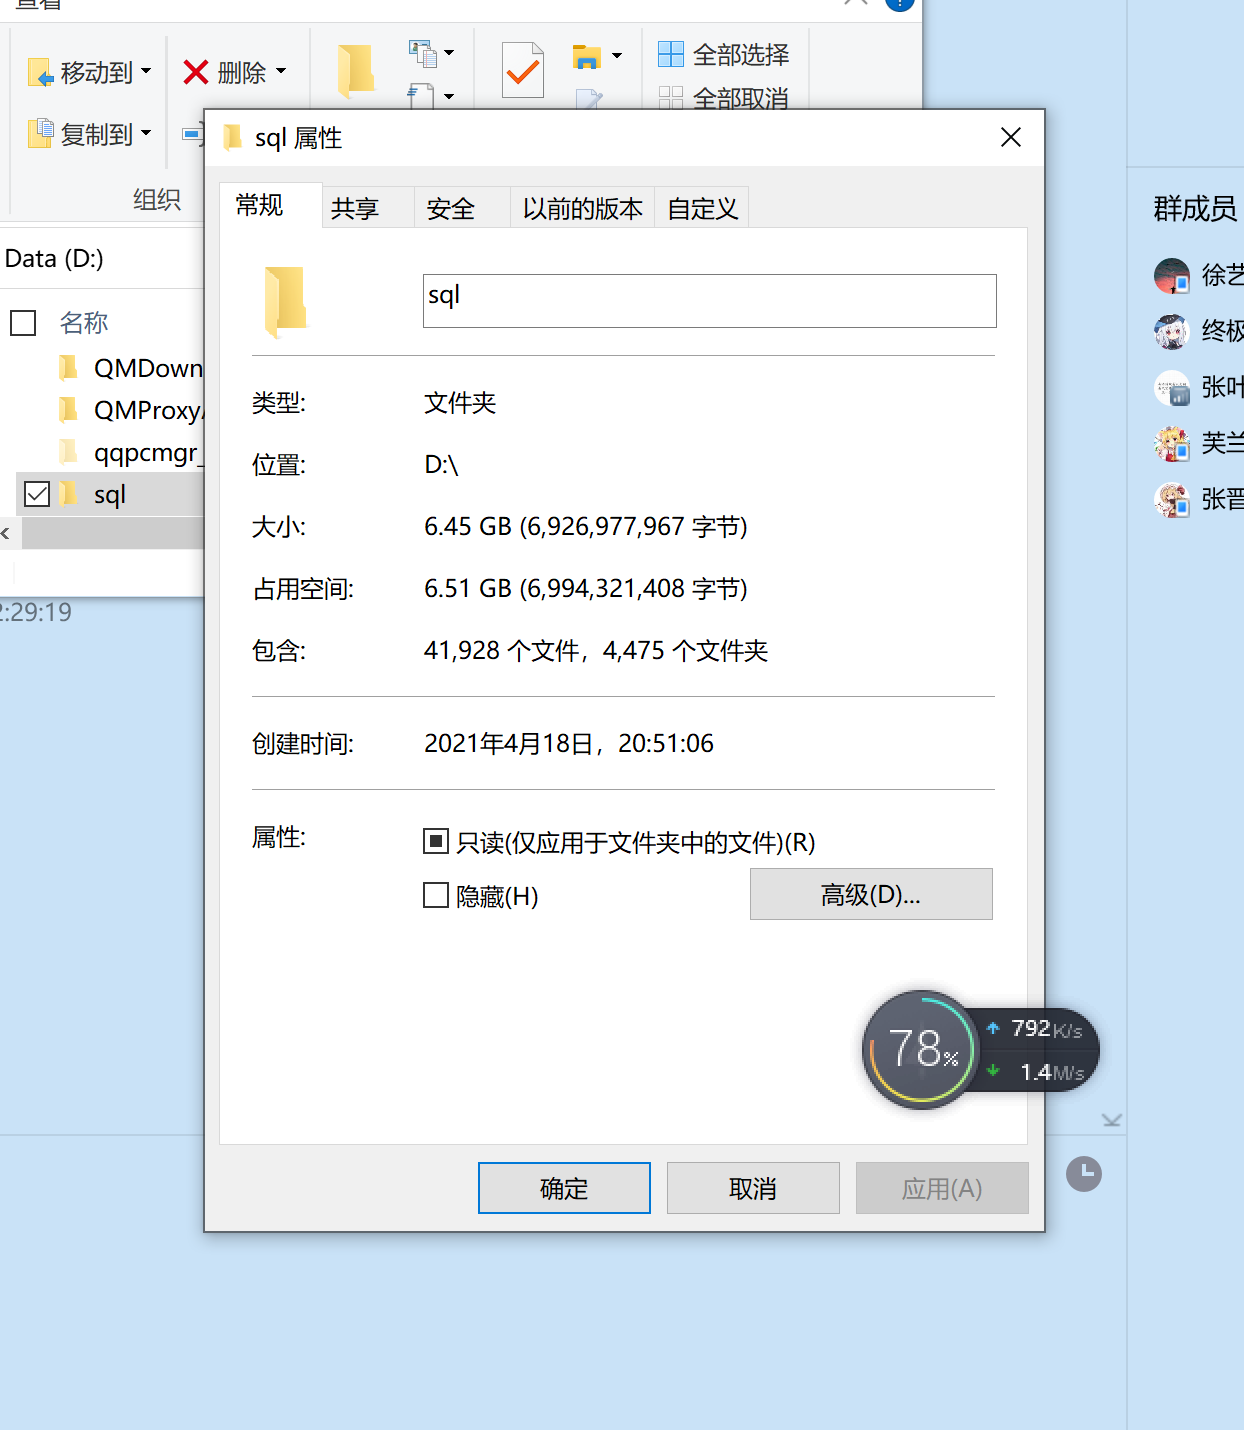
Task: Click the red Delete X icon
Action: click(x=196, y=73)
